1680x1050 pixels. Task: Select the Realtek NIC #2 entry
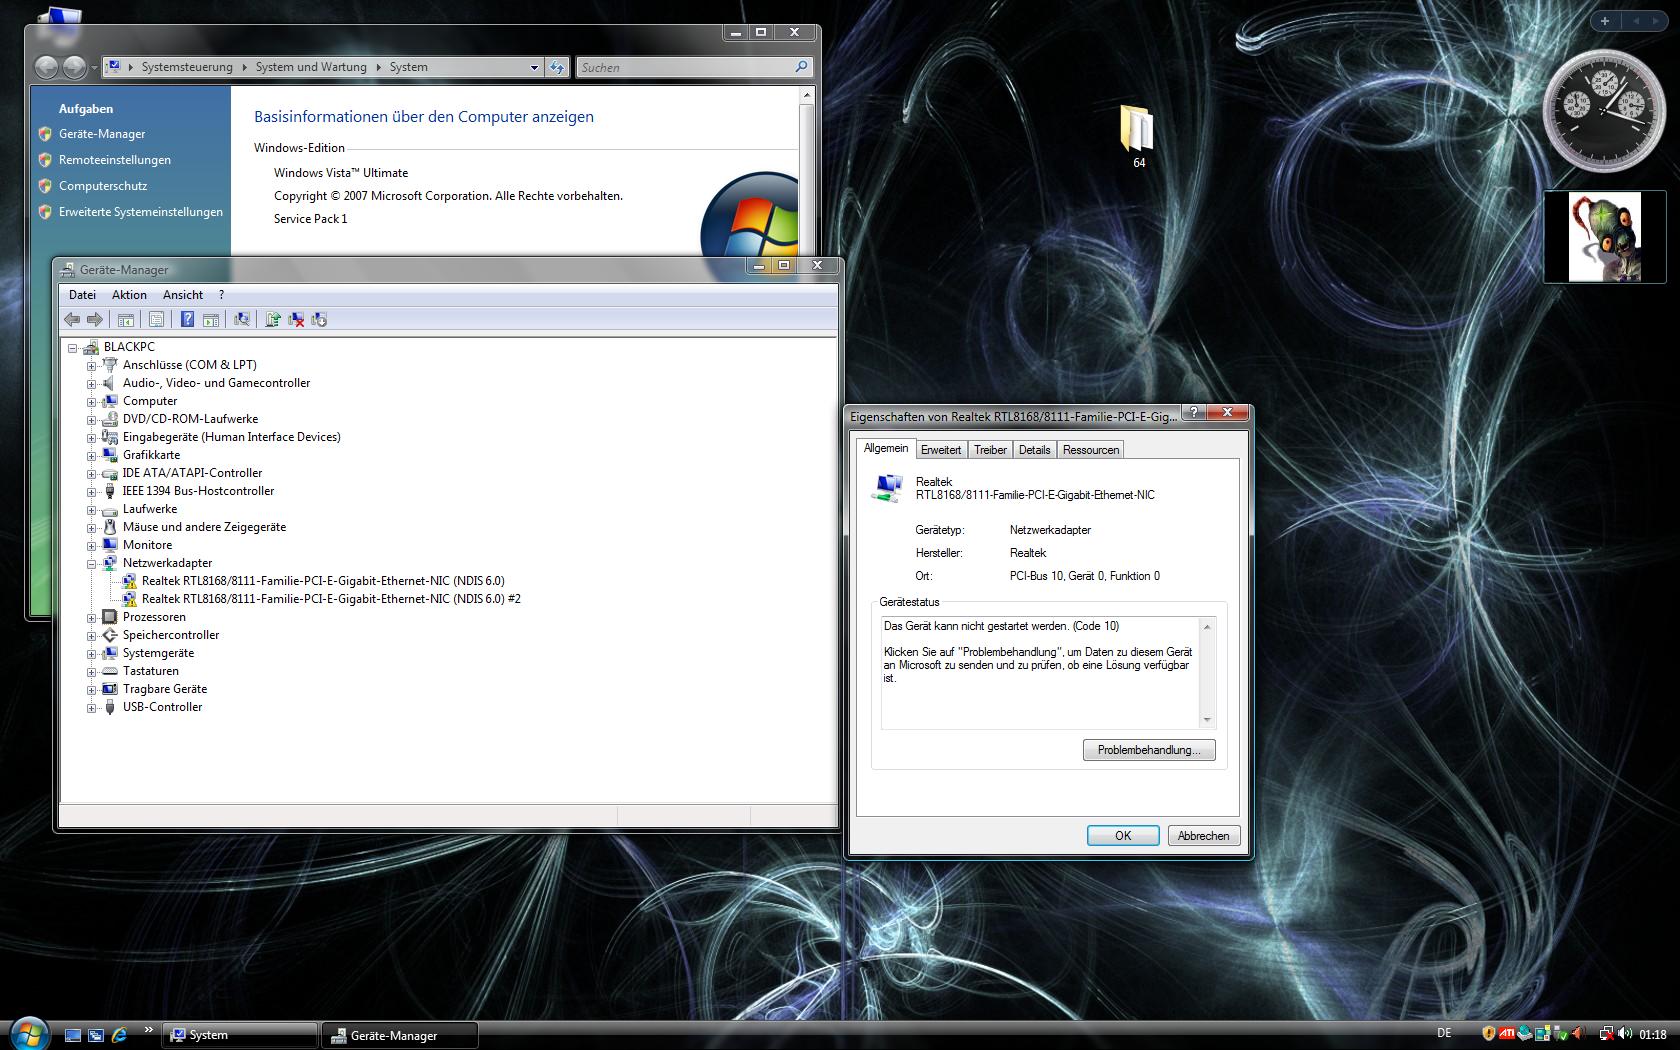pyautogui.click(x=331, y=599)
